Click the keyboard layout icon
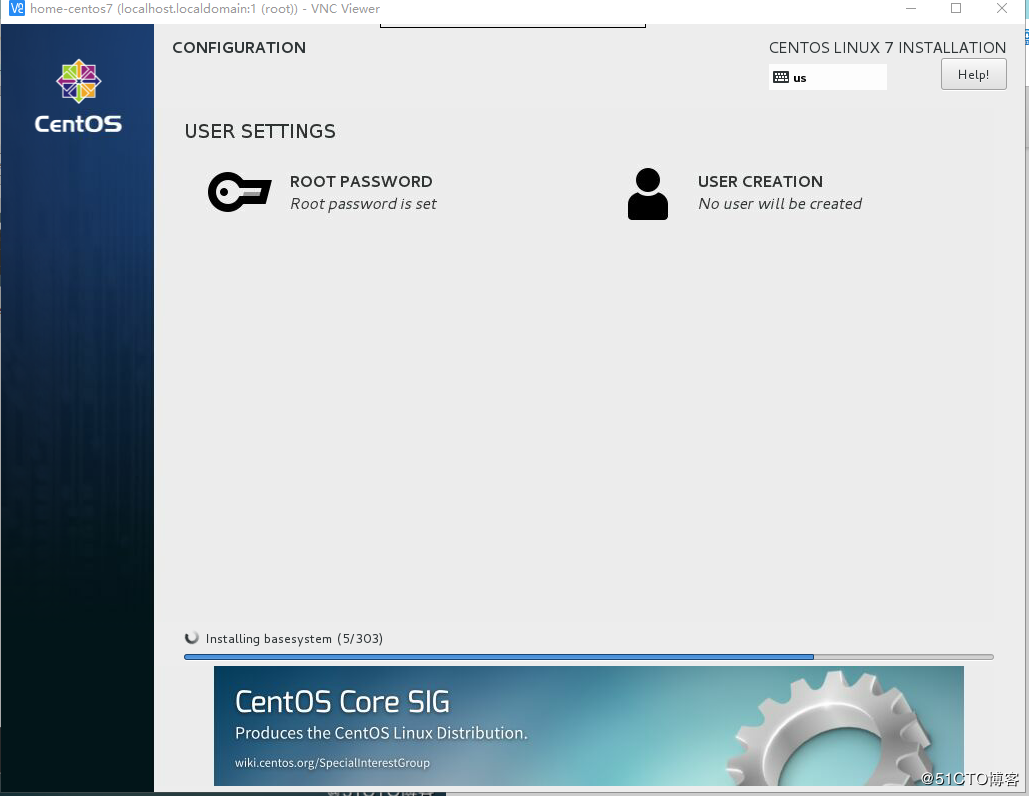This screenshot has height=796, width=1029. pyautogui.click(x=781, y=77)
